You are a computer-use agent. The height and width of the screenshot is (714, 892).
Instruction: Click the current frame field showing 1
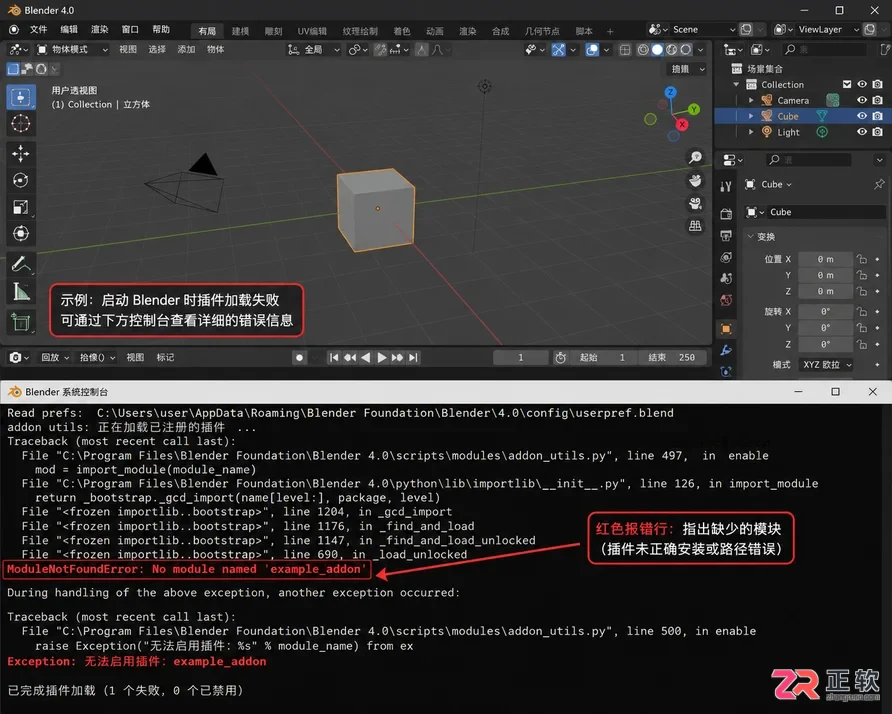(521, 357)
